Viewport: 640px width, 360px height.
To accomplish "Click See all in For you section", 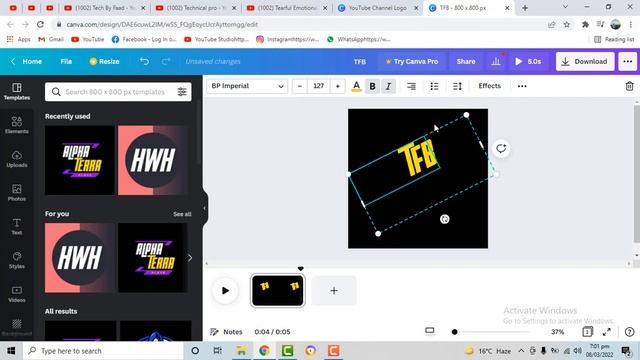I will click(x=182, y=214).
